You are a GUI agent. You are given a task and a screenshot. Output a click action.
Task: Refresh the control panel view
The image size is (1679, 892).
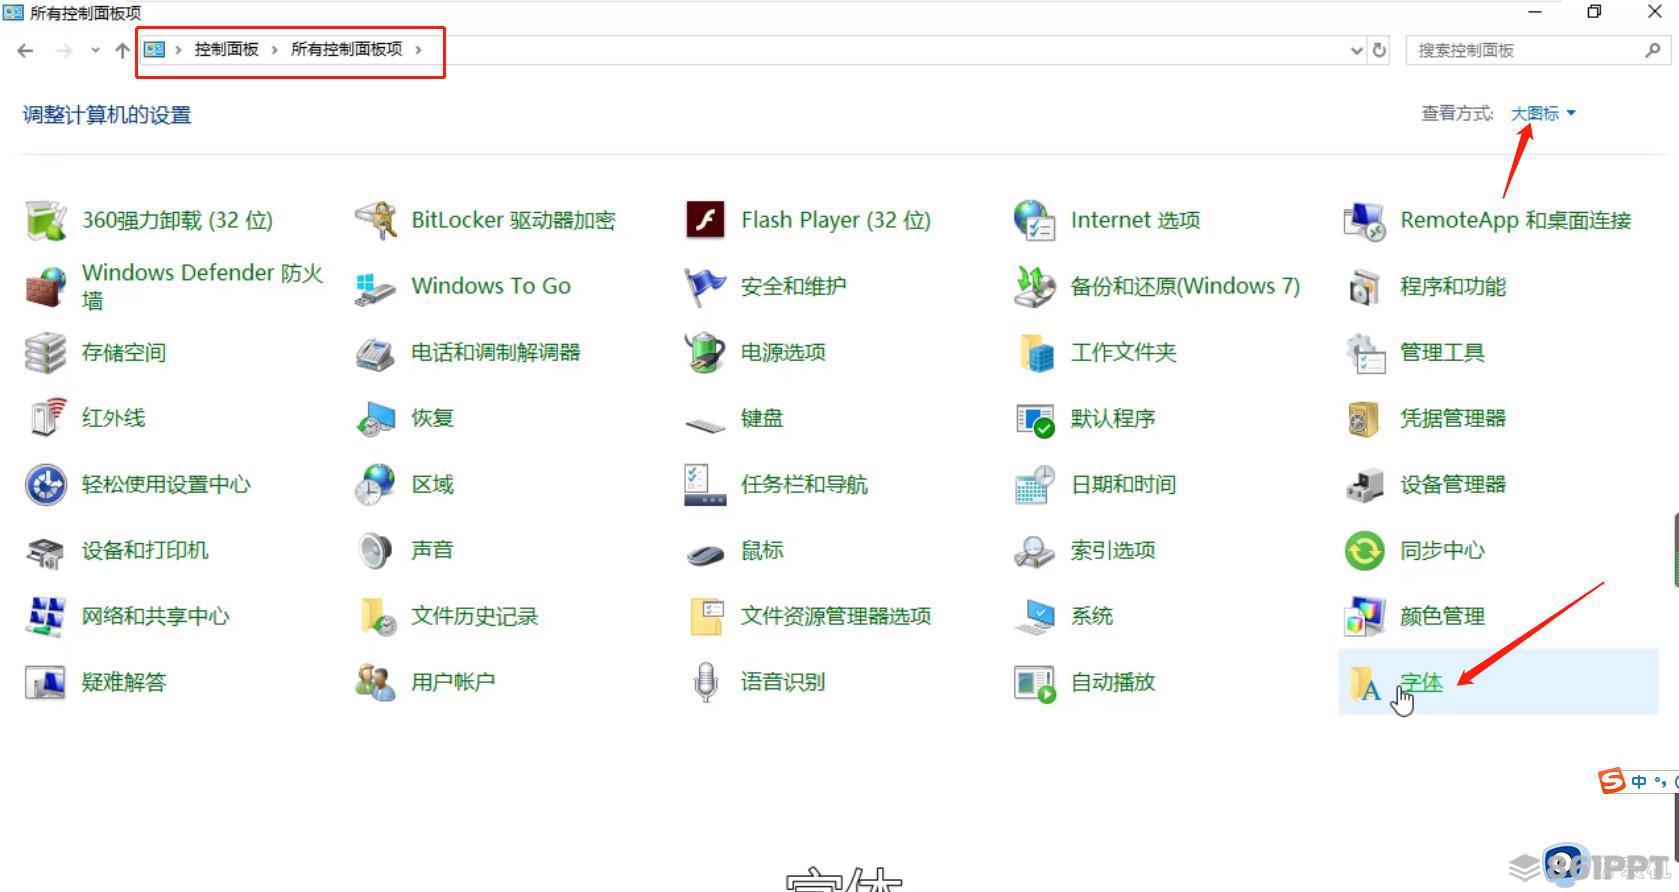(x=1380, y=50)
